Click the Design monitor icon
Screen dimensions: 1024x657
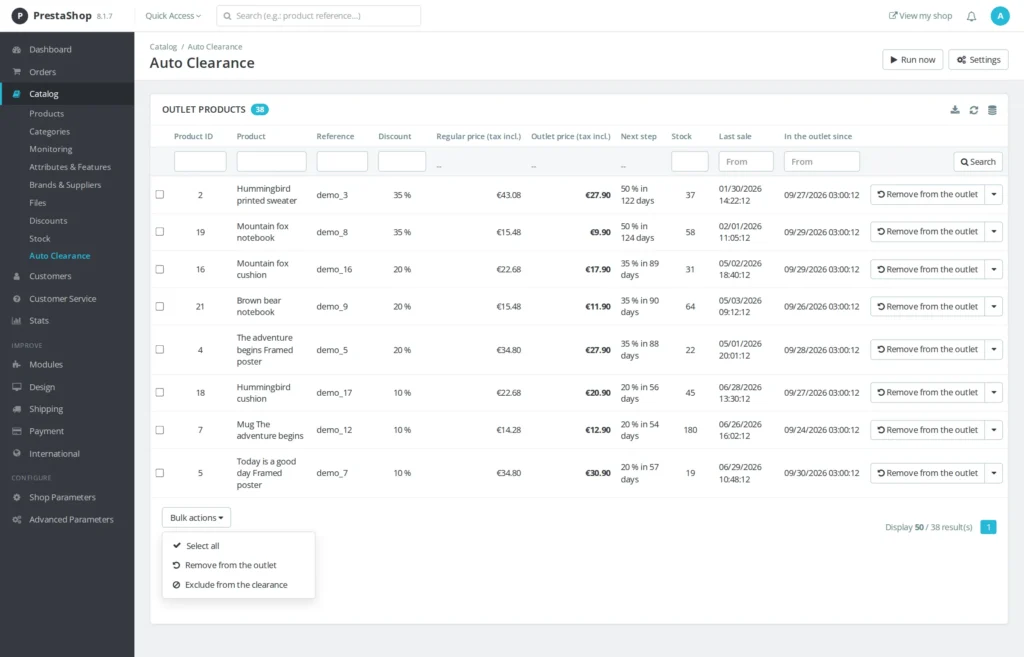[x=16, y=387]
